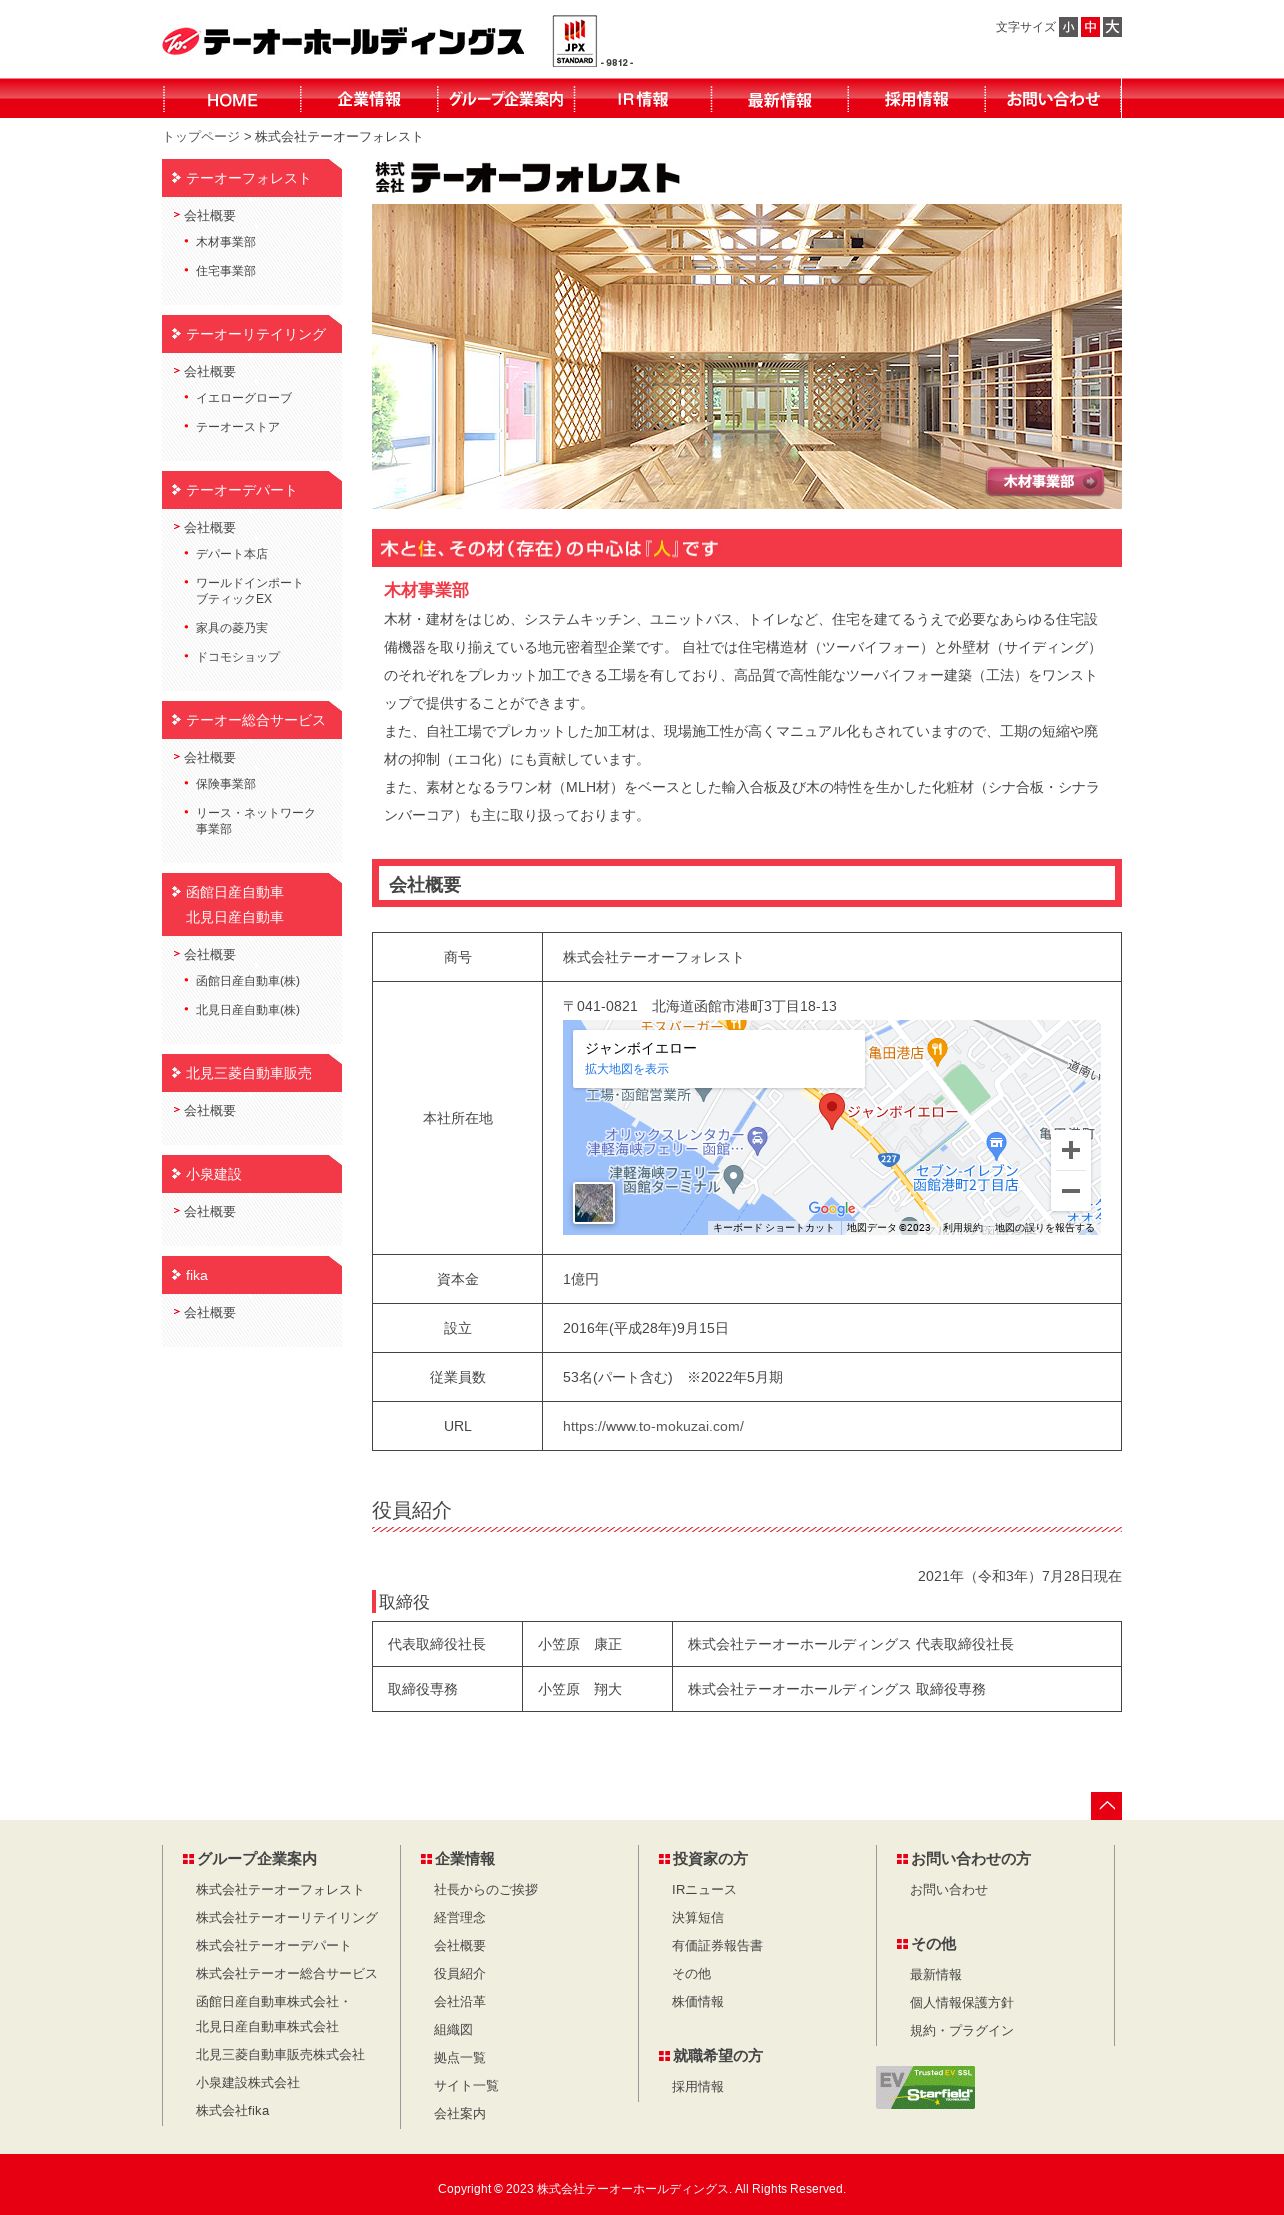Switch map to satellite view thumbnail
The height and width of the screenshot is (2215, 1284).
point(594,1202)
